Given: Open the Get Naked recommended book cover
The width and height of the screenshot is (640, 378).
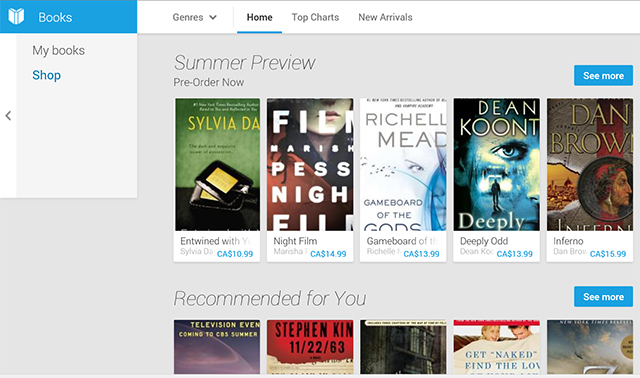Looking at the screenshot, I should pyautogui.click(x=497, y=347).
